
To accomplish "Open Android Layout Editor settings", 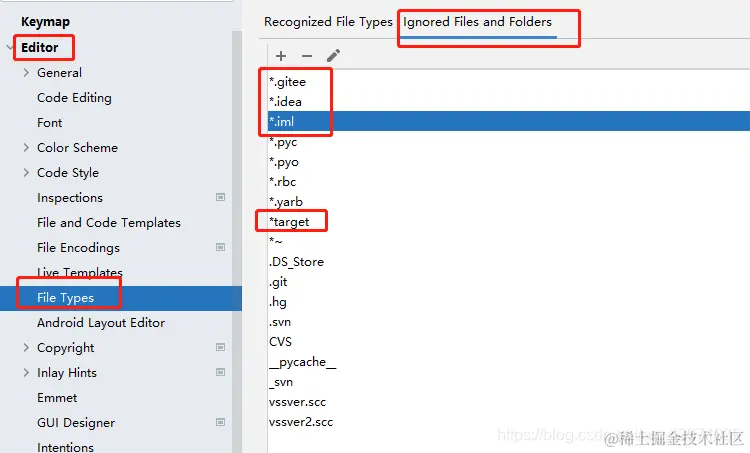I will 101,323.
